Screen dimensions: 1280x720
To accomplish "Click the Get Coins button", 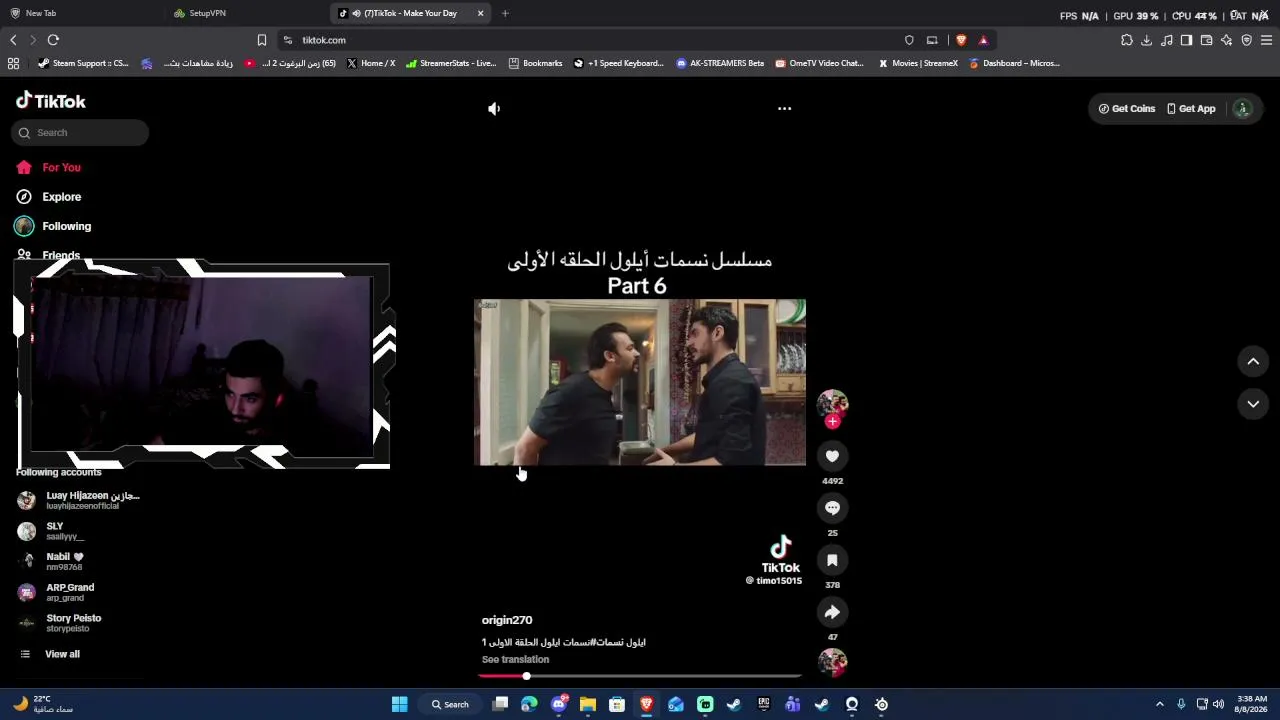I will (x=1127, y=109).
